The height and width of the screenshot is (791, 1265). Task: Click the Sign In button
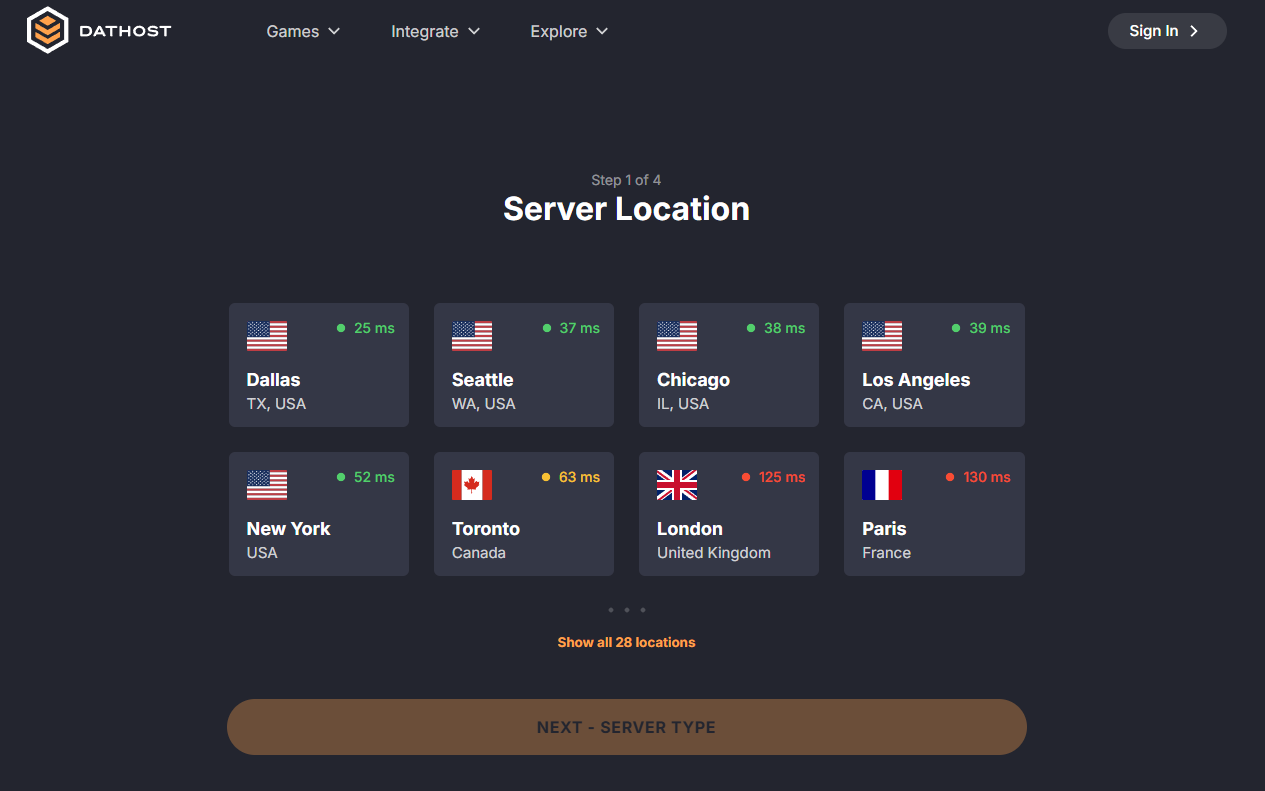(x=1166, y=31)
